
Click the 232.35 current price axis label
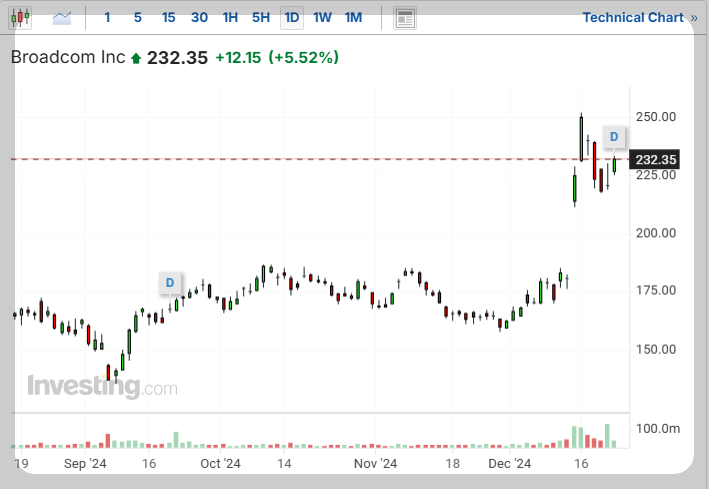point(654,160)
